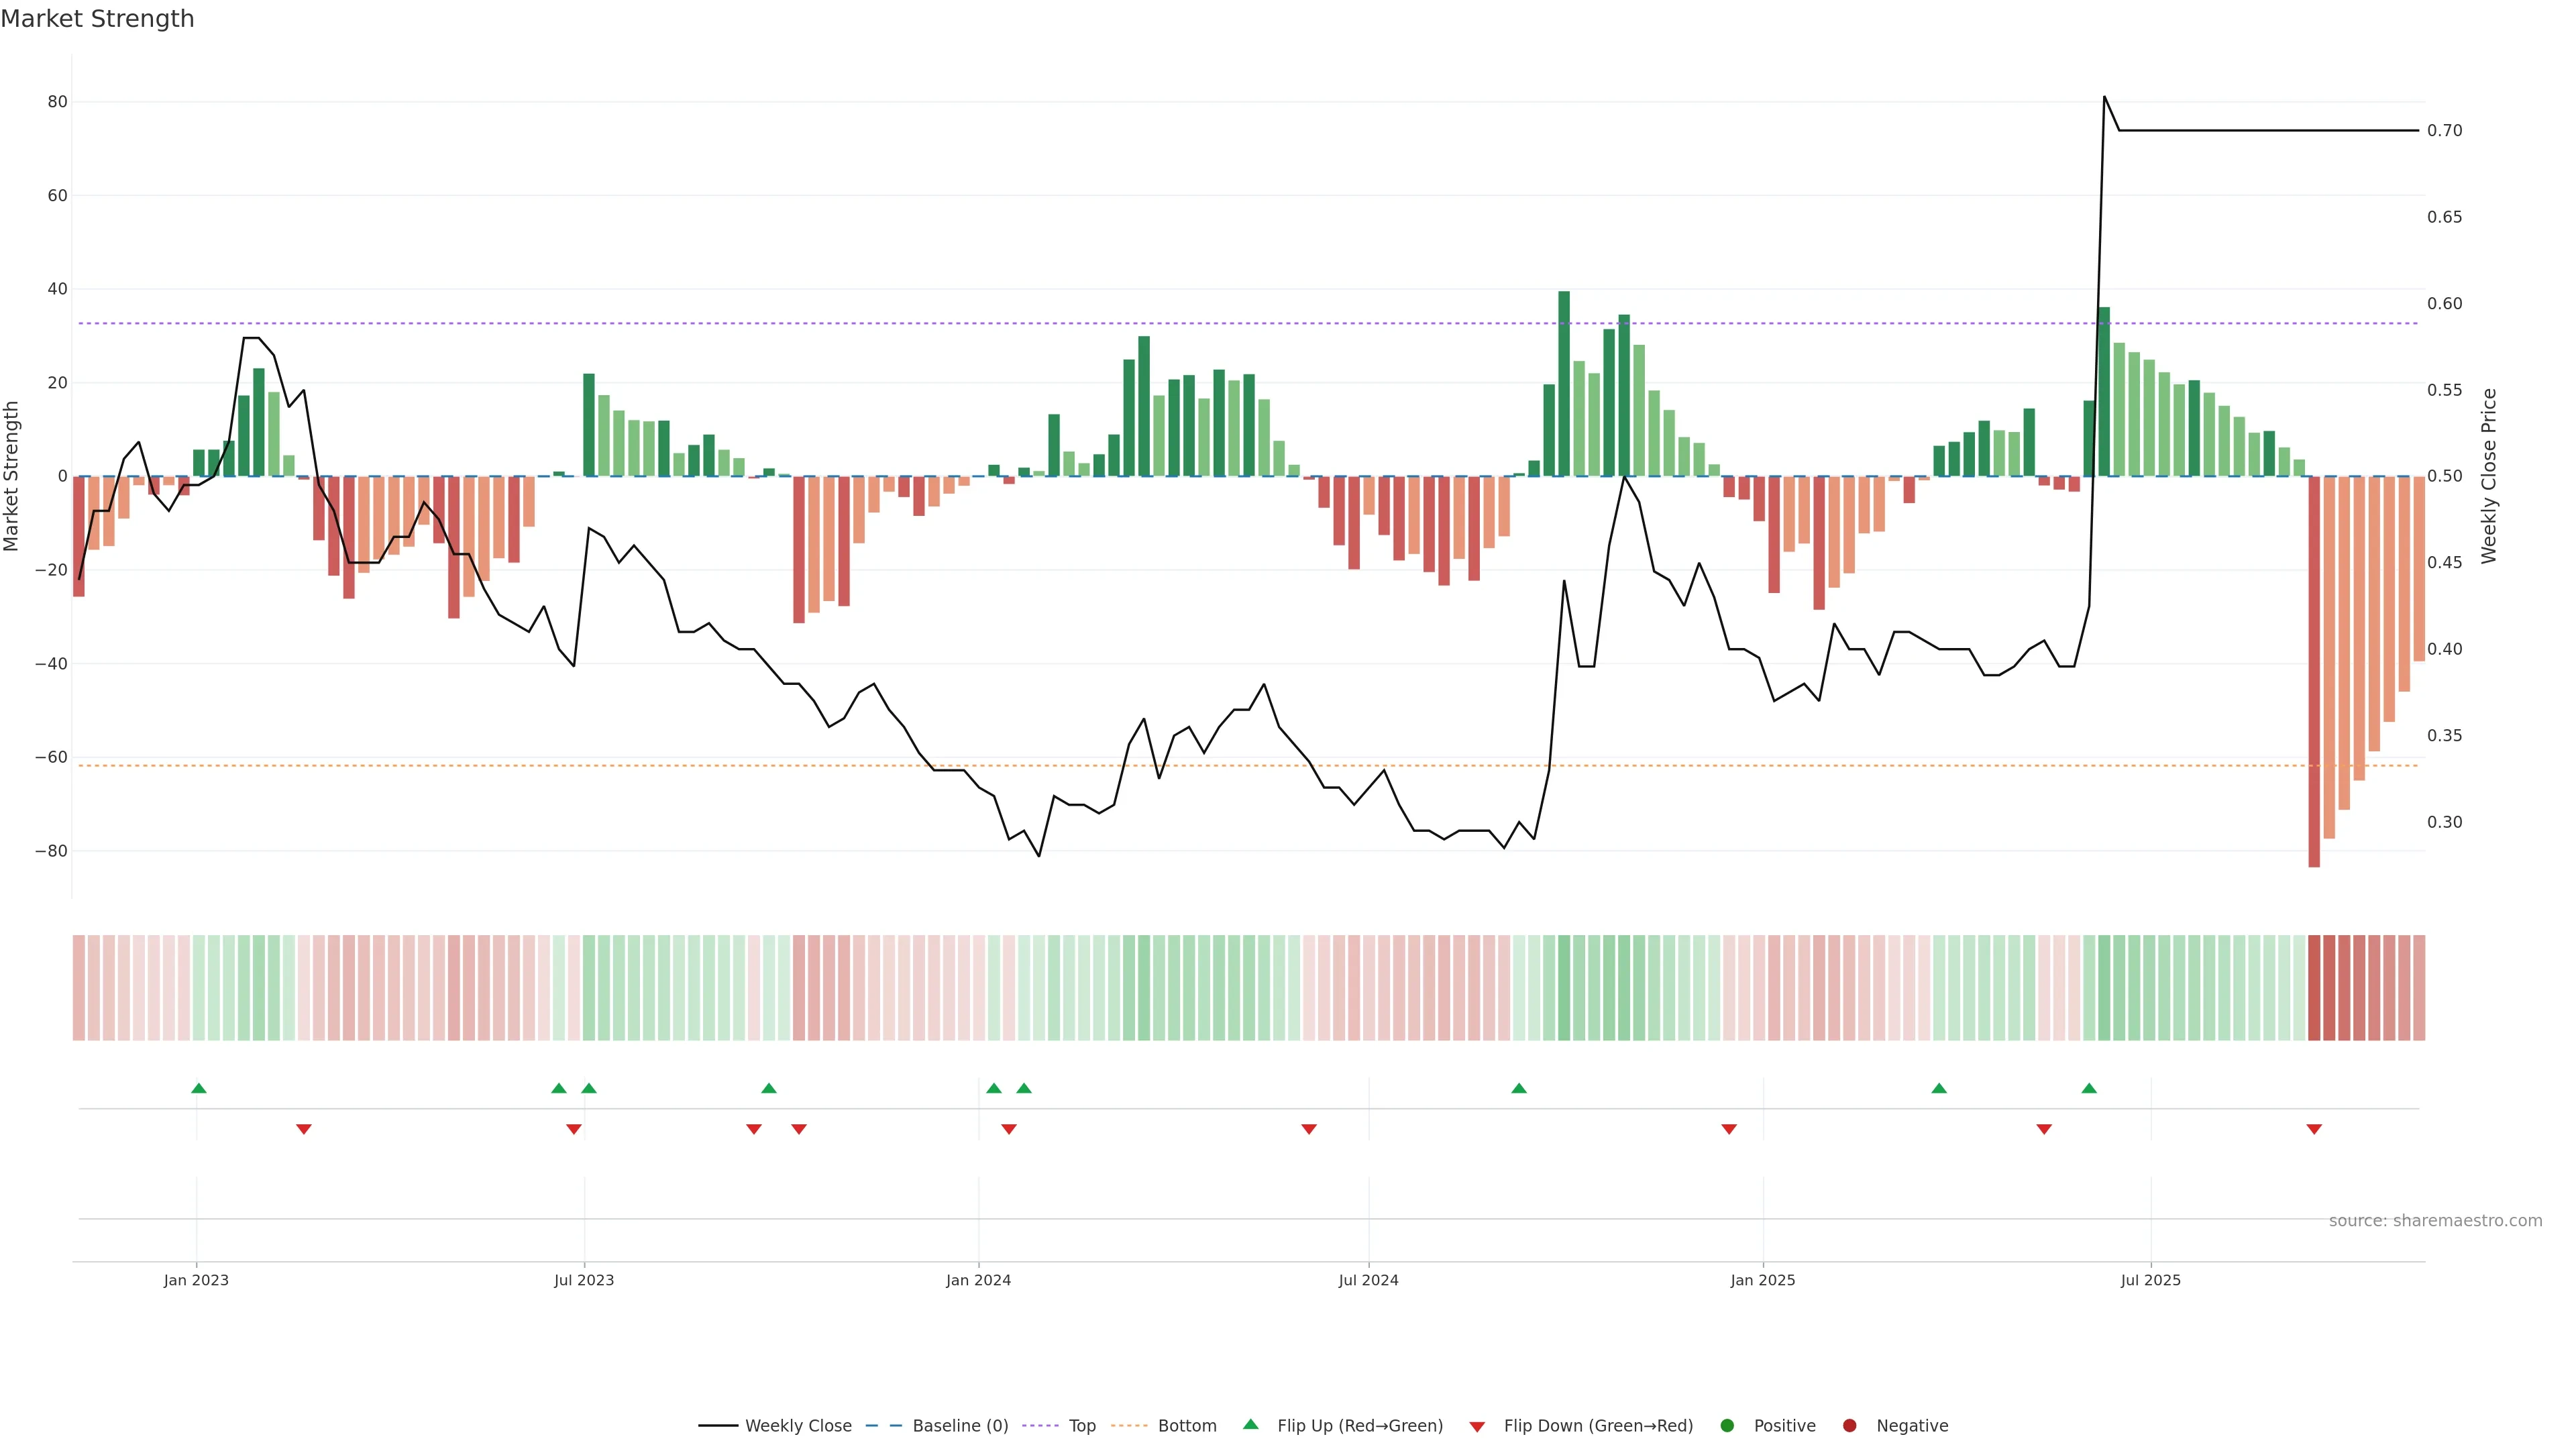
Task: Click the Flip Up green triangle legend icon
Action: click(1250, 1424)
